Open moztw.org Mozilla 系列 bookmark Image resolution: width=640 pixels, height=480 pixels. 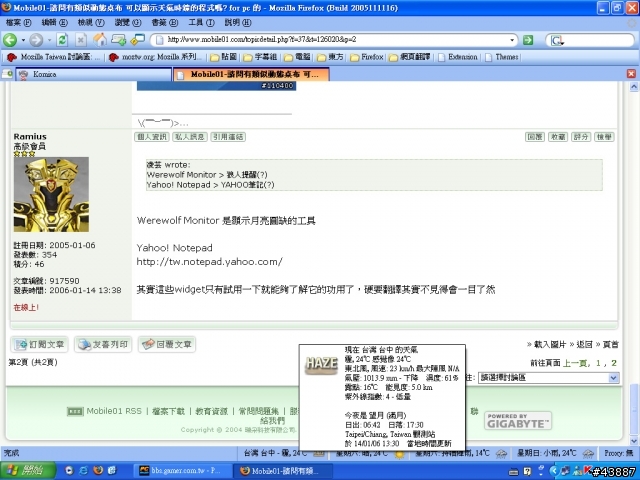pyautogui.click(x=155, y=57)
